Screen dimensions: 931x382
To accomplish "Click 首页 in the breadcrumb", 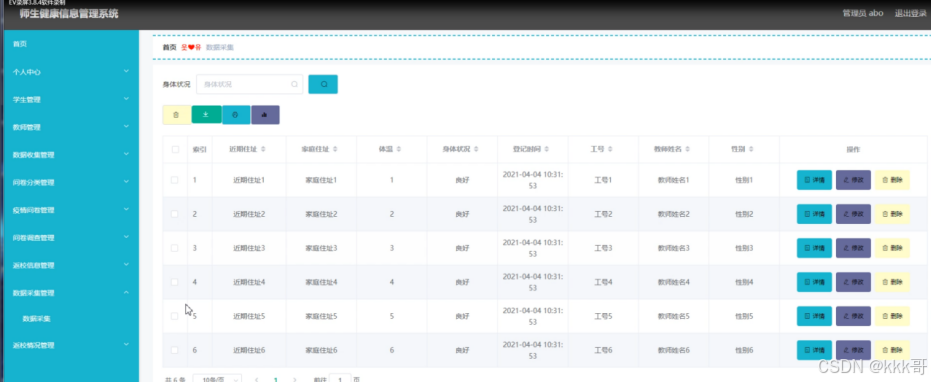I will [x=169, y=47].
